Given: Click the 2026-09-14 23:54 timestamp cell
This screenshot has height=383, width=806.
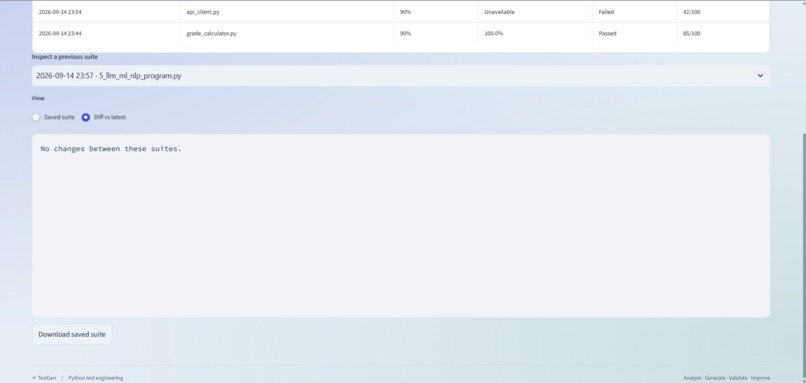Looking at the screenshot, I should [x=106, y=12].
